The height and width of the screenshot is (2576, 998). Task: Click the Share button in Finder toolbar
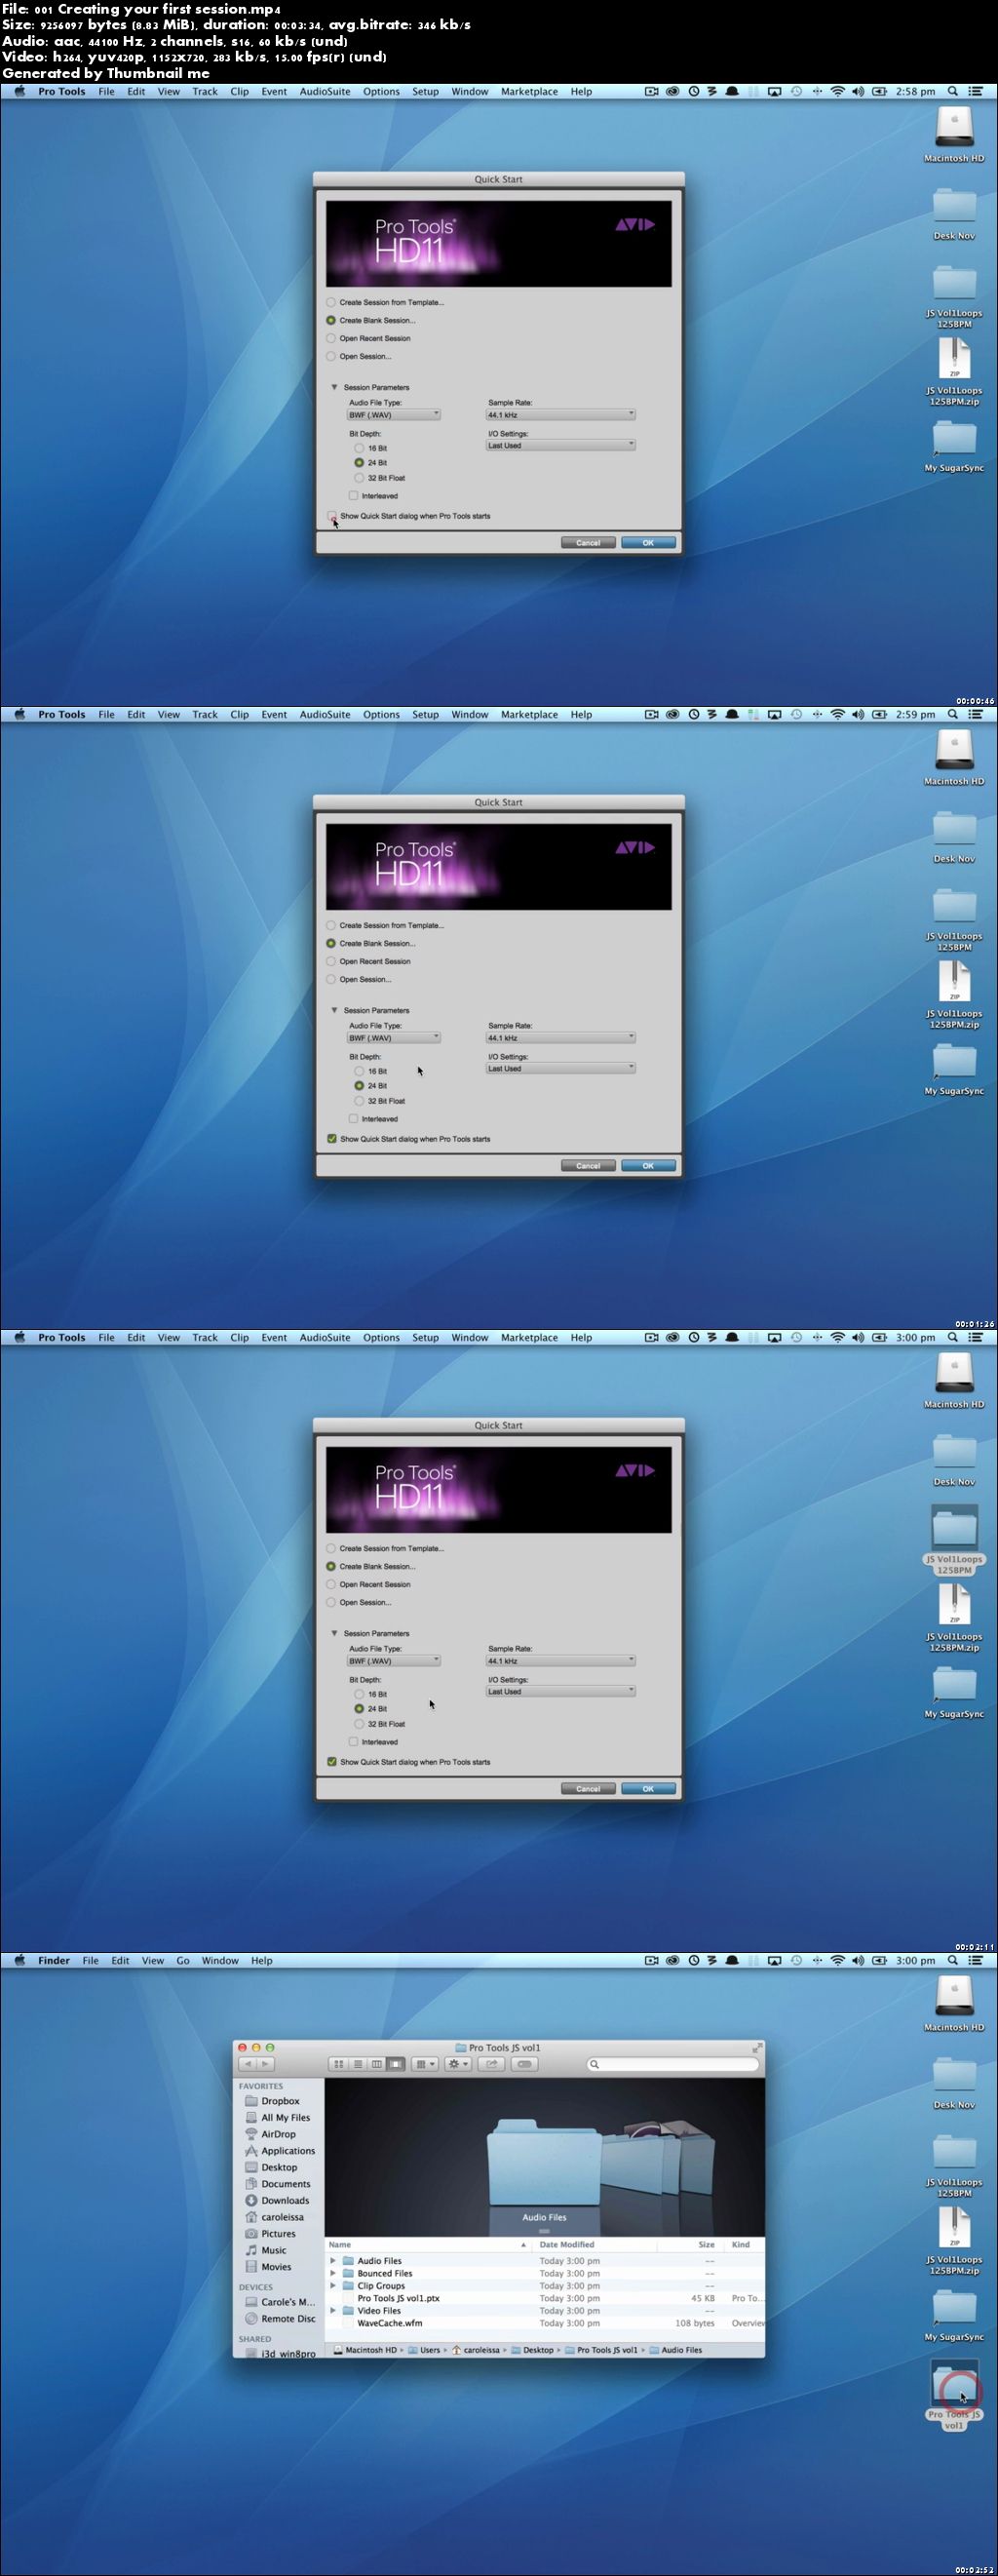pyautogui.click(x=492, y=2064)
